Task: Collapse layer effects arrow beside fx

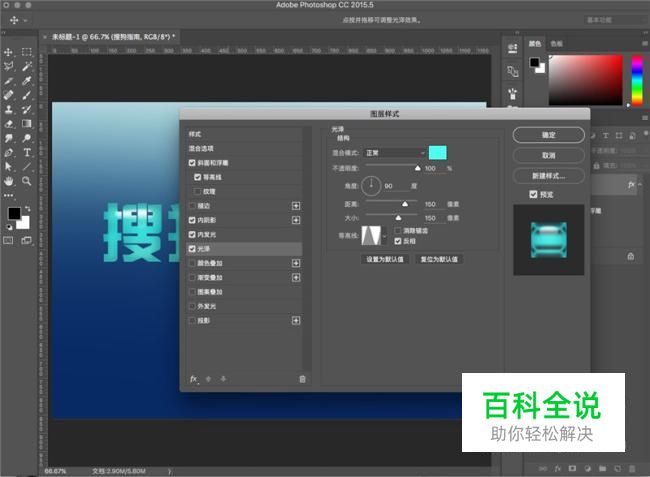Action: pyautogui.click(x=640, y=184)
